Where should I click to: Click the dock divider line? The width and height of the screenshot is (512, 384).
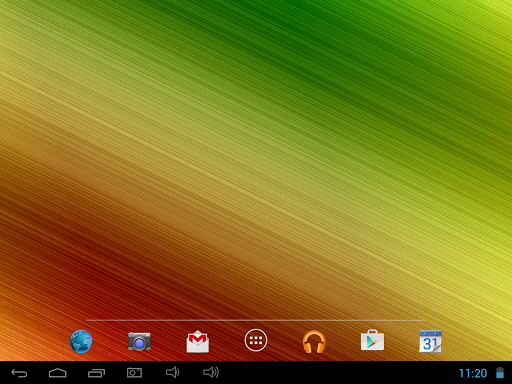tap(256, 320)
